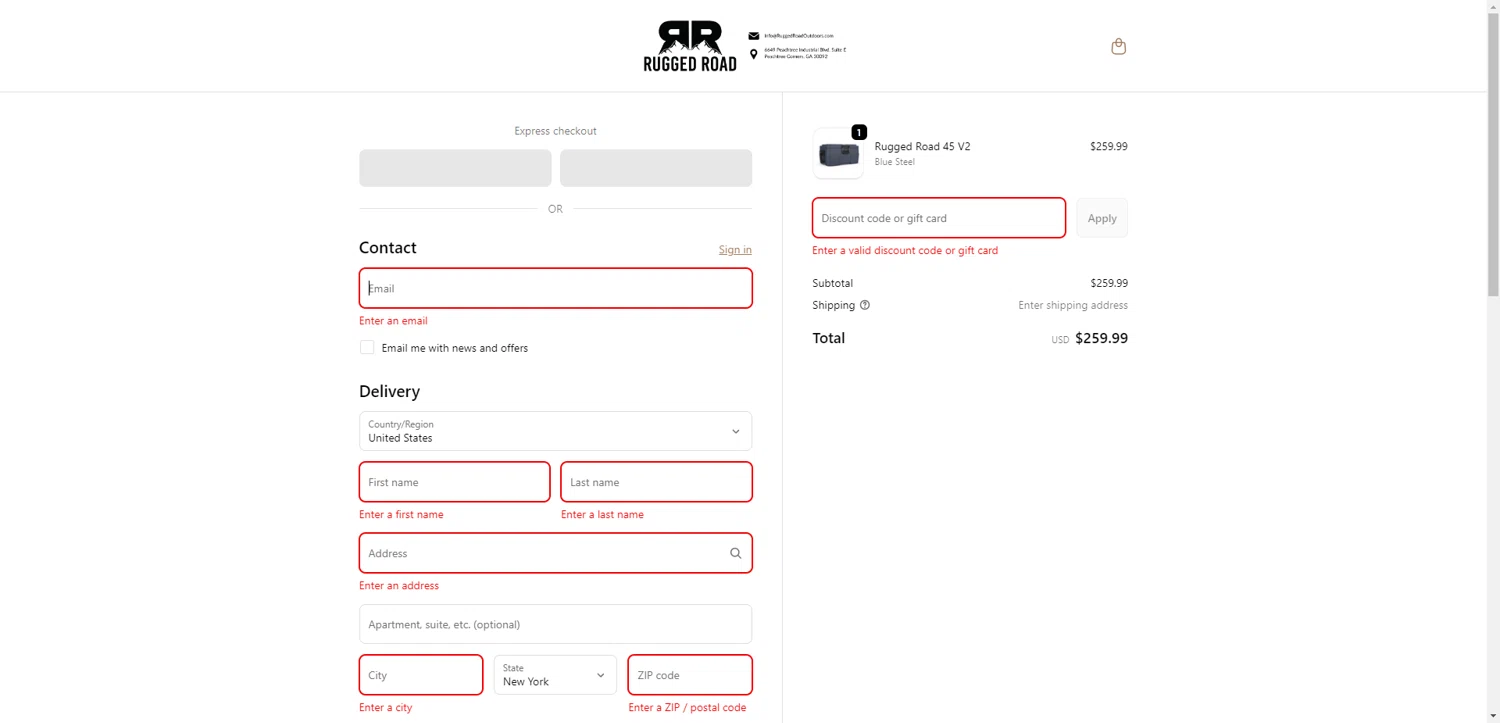Viewport: 1500px width, 723px height.
Task: Click the Enter a ZIP / postal code error
Action: coord(687,708)
